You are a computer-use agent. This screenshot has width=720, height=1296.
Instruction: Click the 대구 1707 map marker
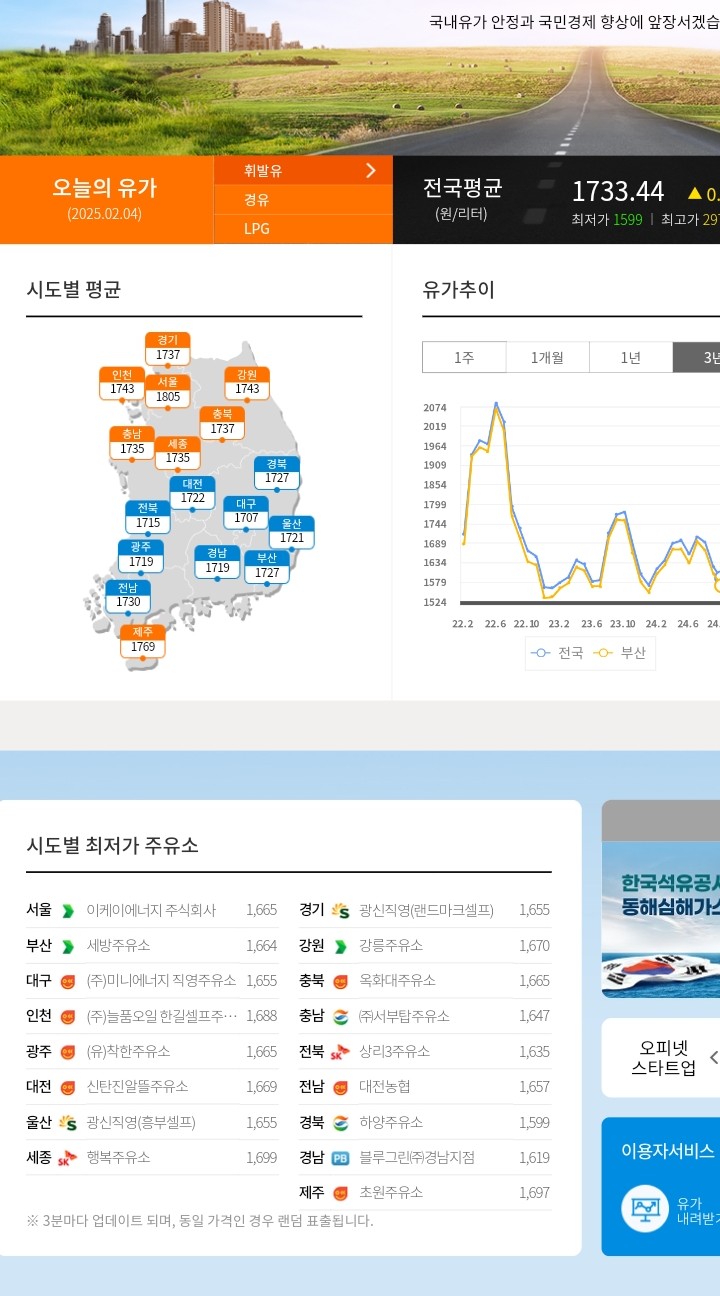click(x=246, y=512)
